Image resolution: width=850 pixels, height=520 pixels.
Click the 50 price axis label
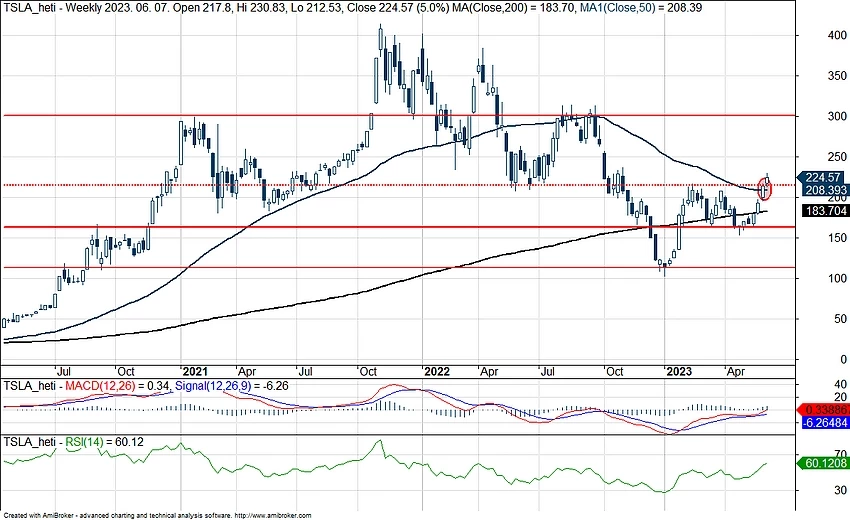[x=840, y=319]
